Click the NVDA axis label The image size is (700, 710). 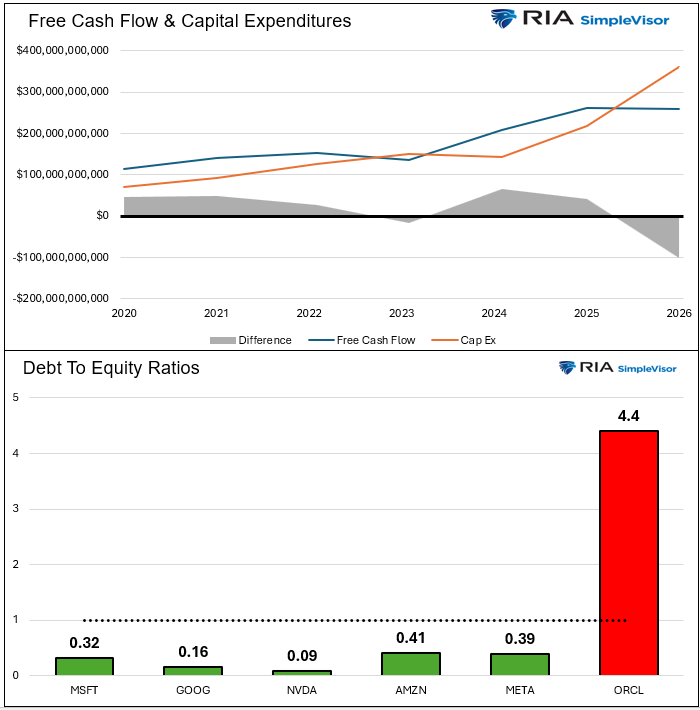coord(301,690)
